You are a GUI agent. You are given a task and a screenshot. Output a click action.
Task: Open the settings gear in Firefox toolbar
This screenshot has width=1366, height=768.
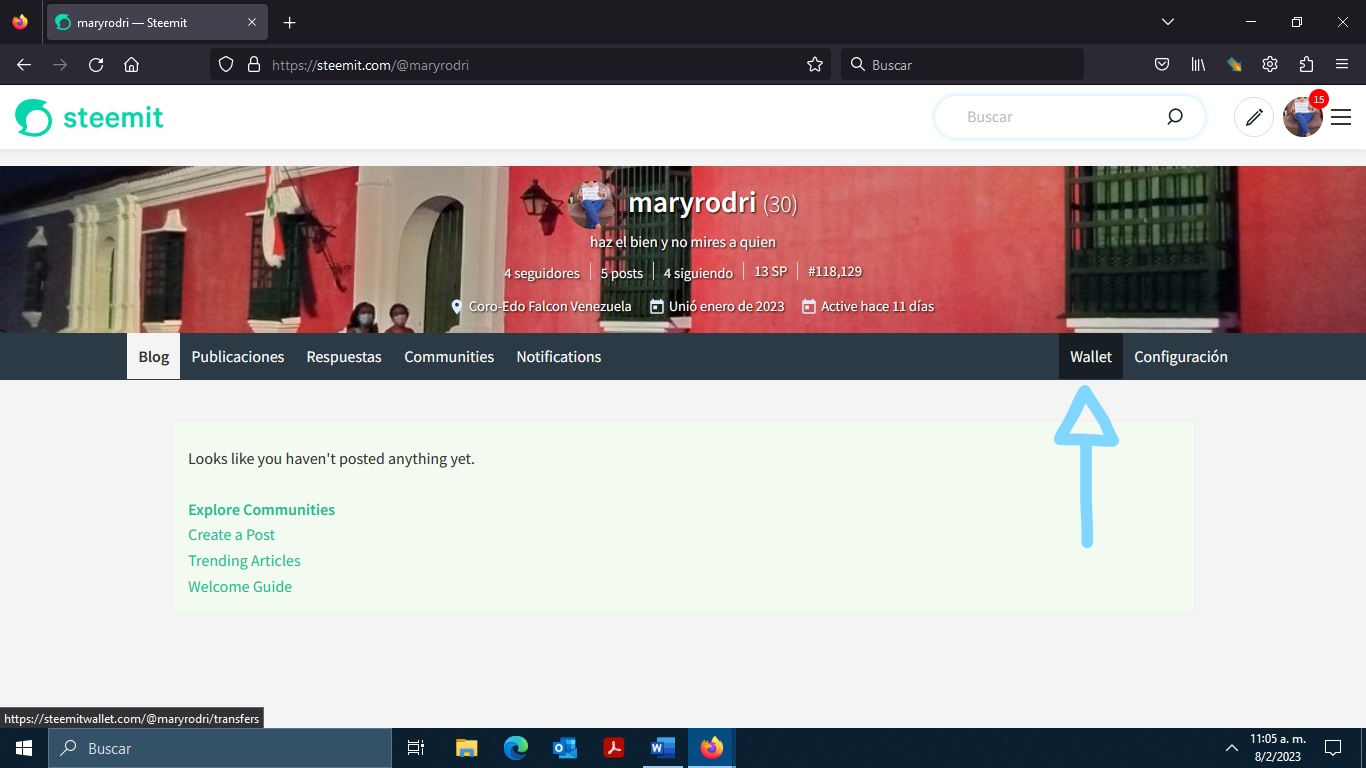pyautogui.click(x=1270, y=64)
